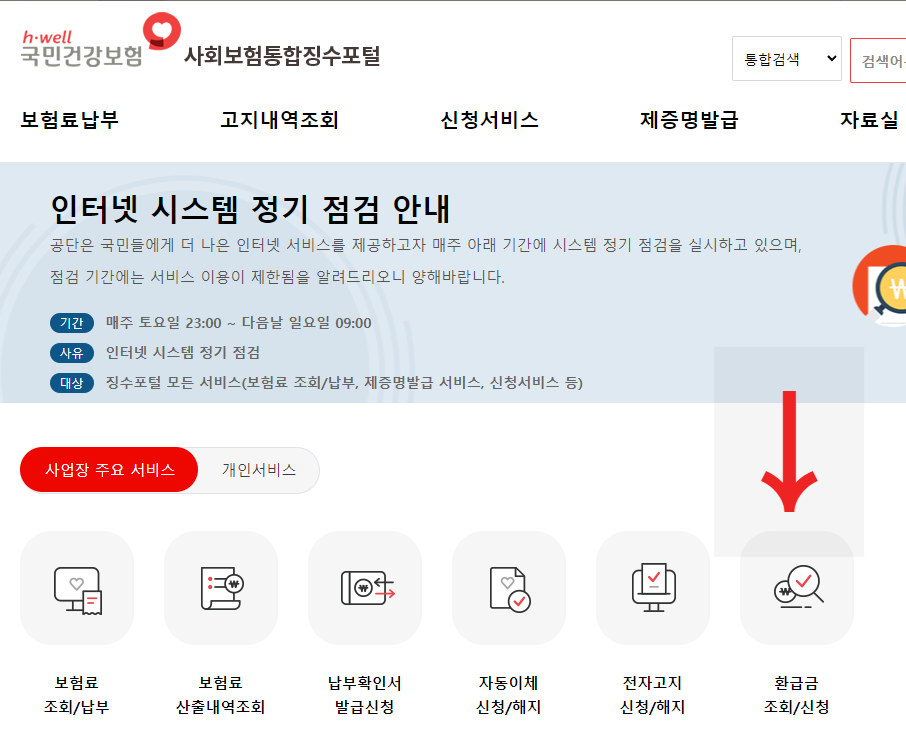906x741 pixels.
Task: Open the 보험료 조회/납부 icon
Action: 77,588
